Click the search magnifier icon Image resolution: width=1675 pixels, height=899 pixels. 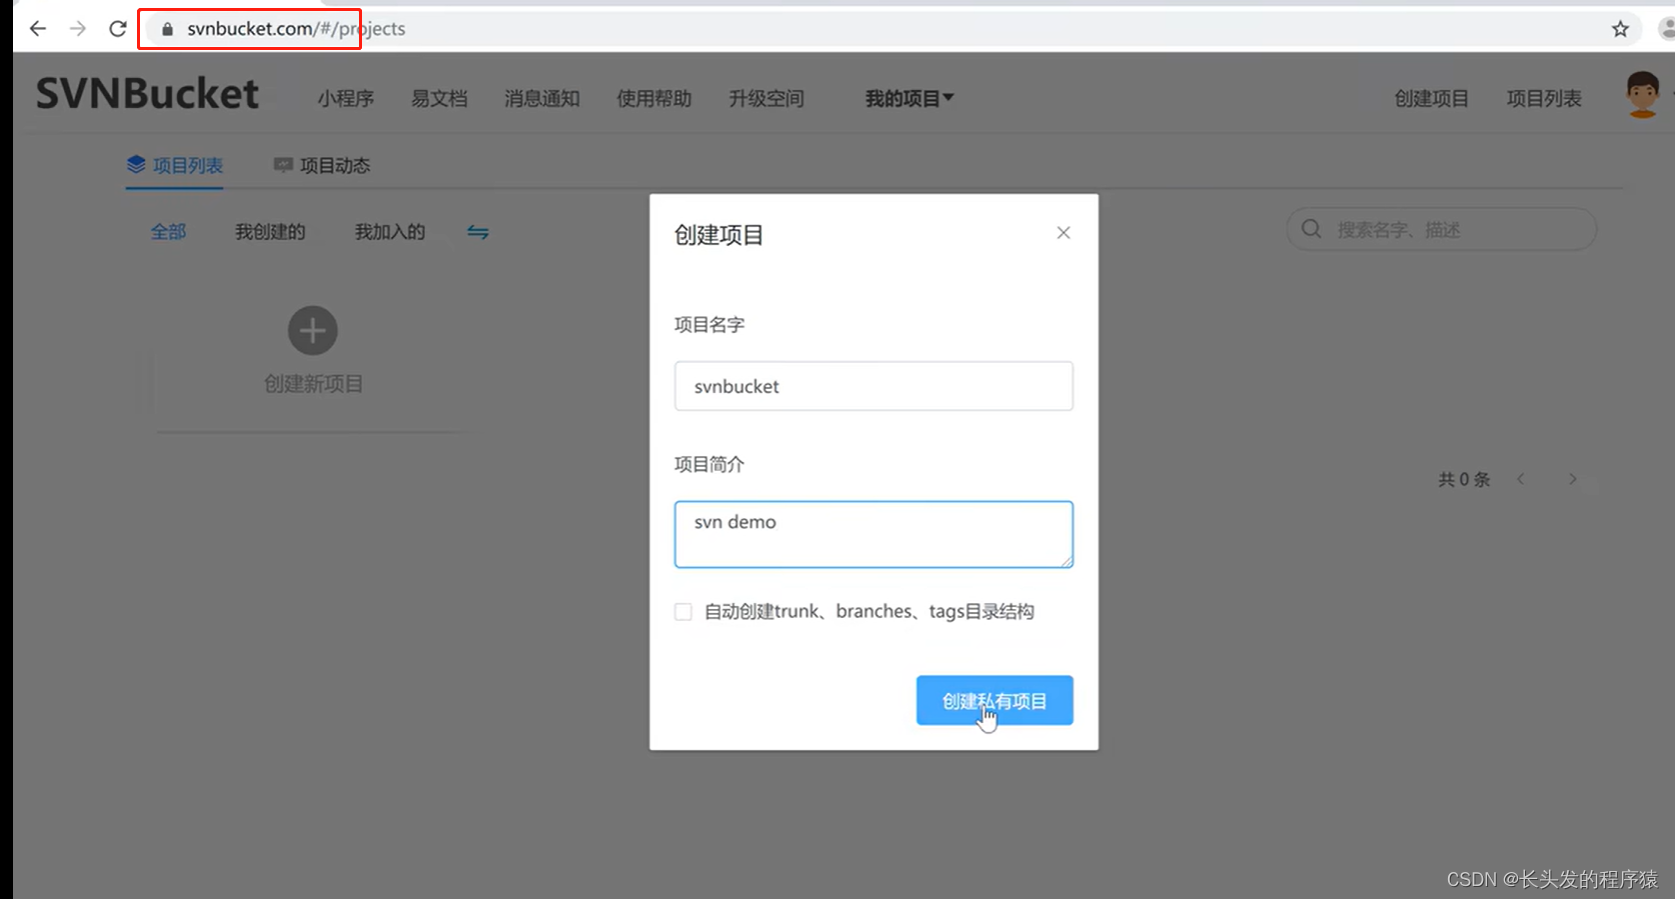1311,229
